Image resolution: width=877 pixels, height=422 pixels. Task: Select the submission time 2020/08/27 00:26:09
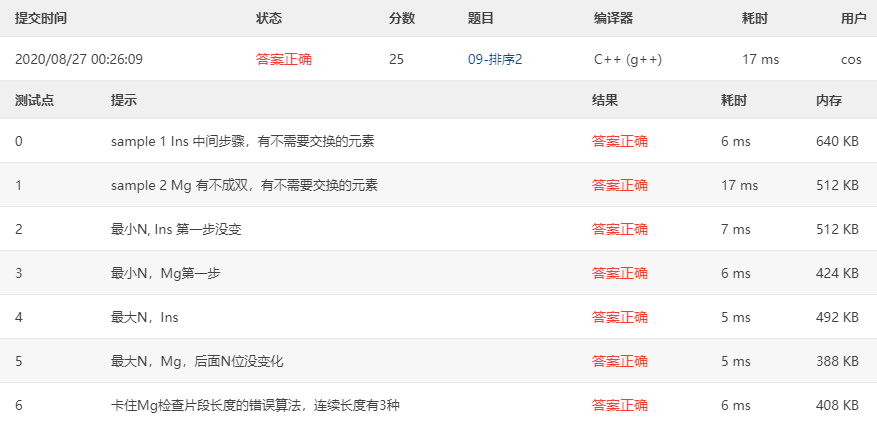point(79,59)
